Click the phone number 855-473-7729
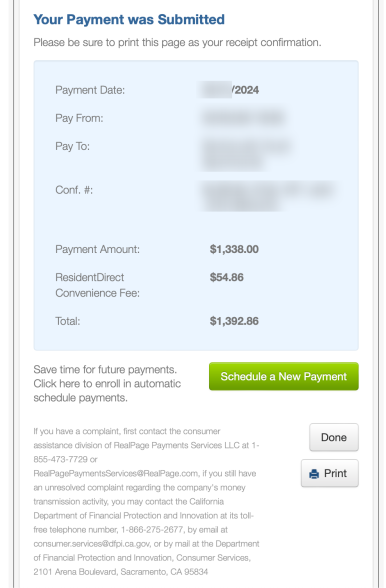 click(60, 459)
